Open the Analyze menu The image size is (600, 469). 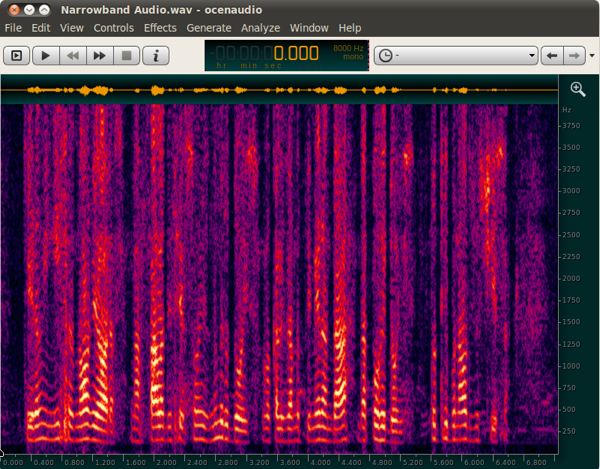pos(261,28)
